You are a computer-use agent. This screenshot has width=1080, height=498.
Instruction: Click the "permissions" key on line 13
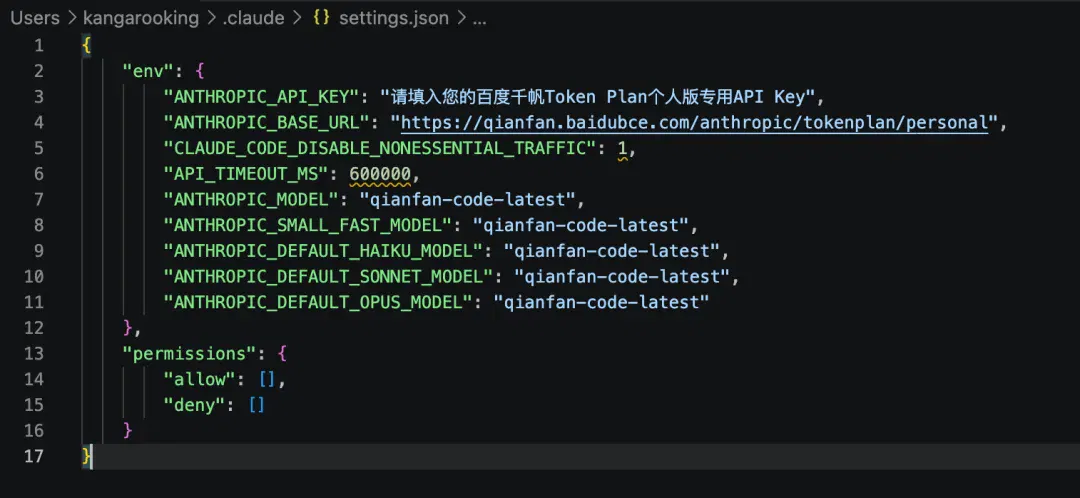[x=189, y=353]
